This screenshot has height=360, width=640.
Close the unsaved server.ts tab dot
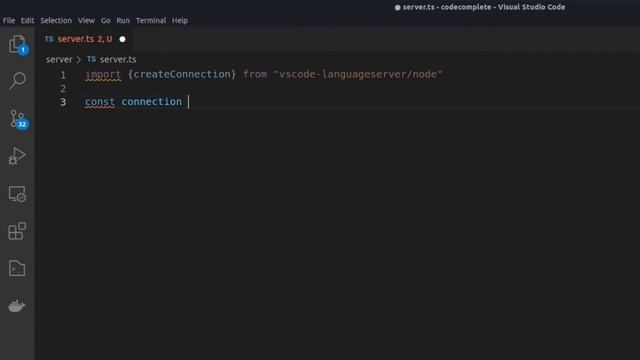click(x=122, y=39)
